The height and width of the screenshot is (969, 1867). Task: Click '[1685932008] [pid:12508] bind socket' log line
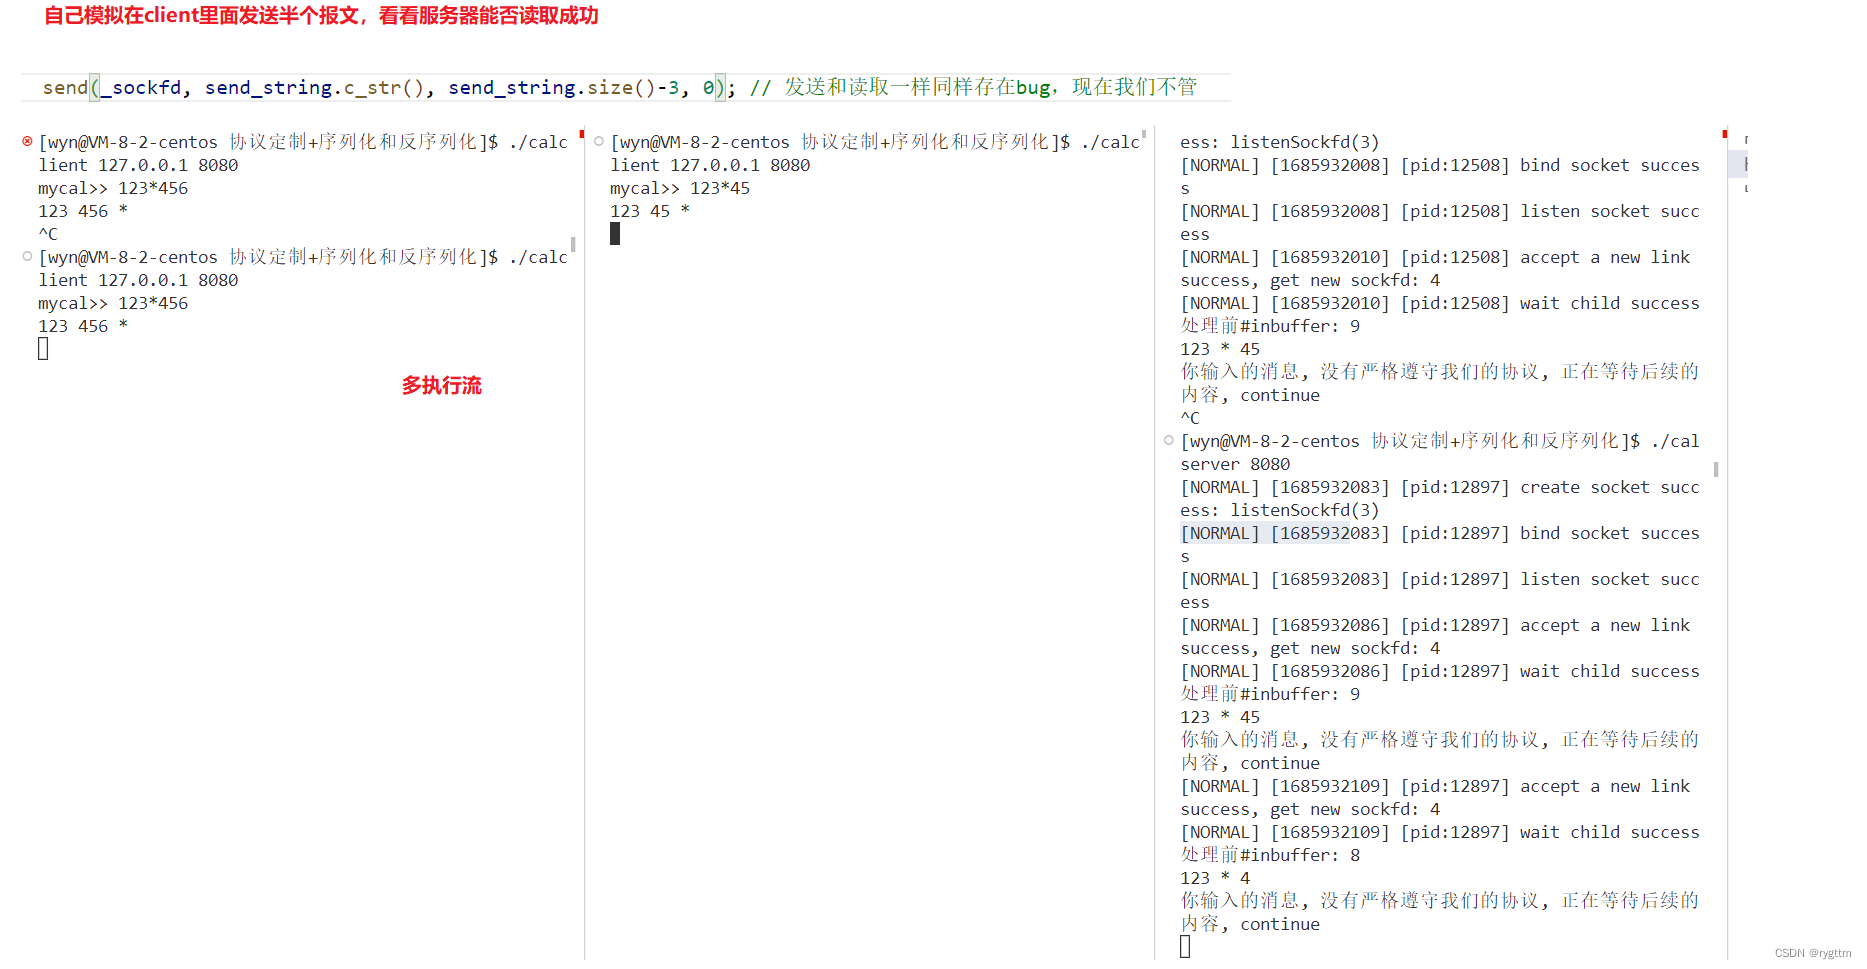[1440, 165]
